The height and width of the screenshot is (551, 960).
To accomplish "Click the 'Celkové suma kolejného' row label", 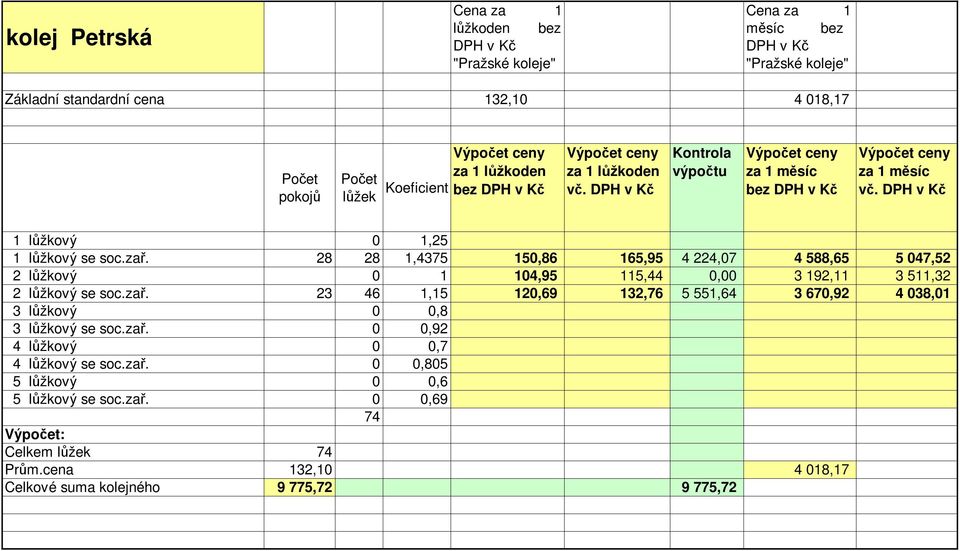I will tap(83, 488).
